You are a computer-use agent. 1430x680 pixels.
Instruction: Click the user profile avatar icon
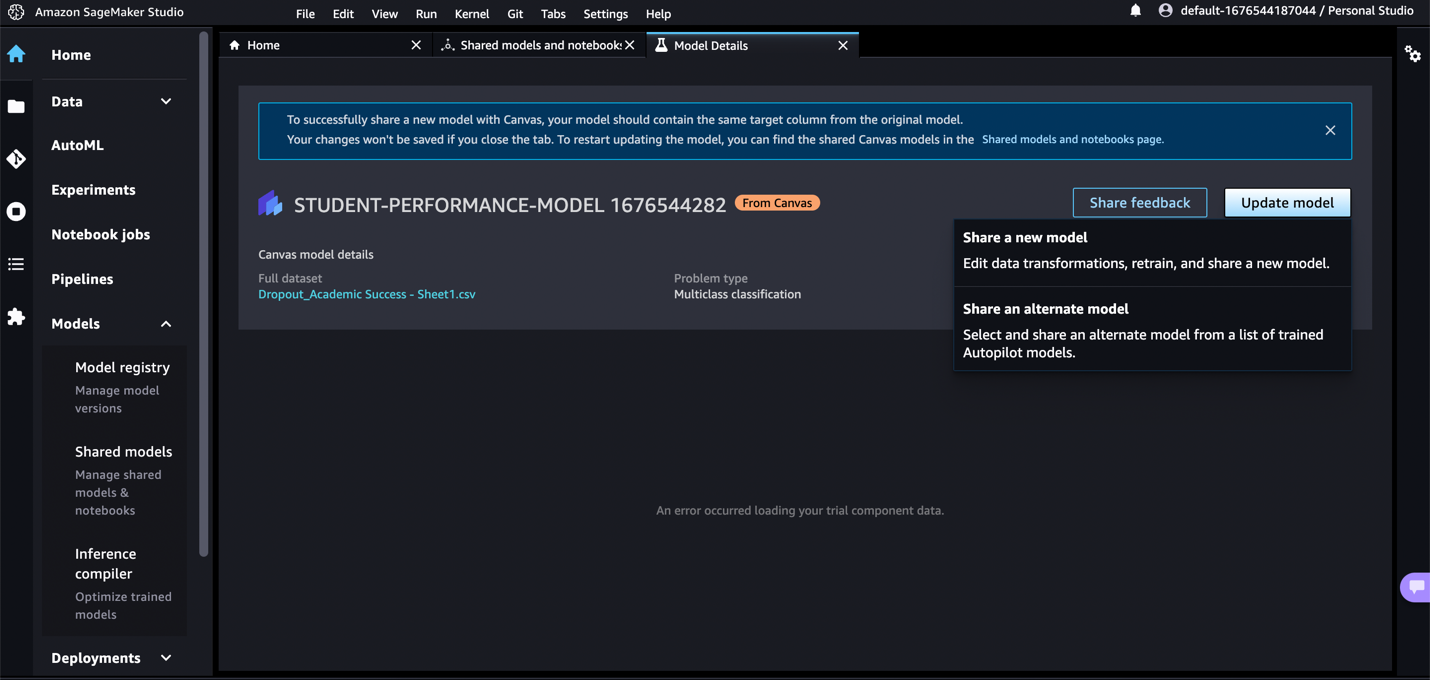pyautogui.click(x=1165, y=11)
